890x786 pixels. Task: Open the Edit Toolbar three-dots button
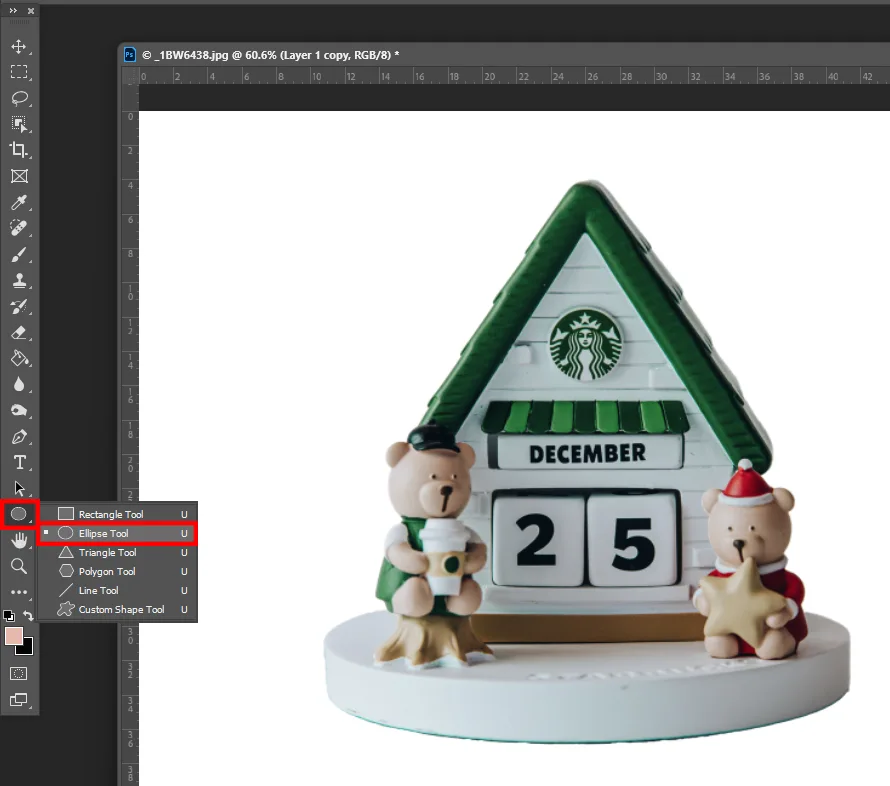19,592
